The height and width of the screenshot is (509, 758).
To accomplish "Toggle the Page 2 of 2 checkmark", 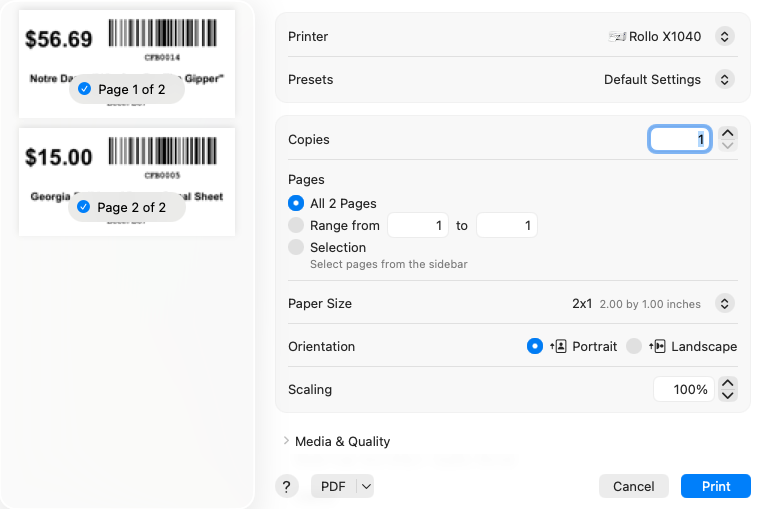I will [x=84, y=207].
